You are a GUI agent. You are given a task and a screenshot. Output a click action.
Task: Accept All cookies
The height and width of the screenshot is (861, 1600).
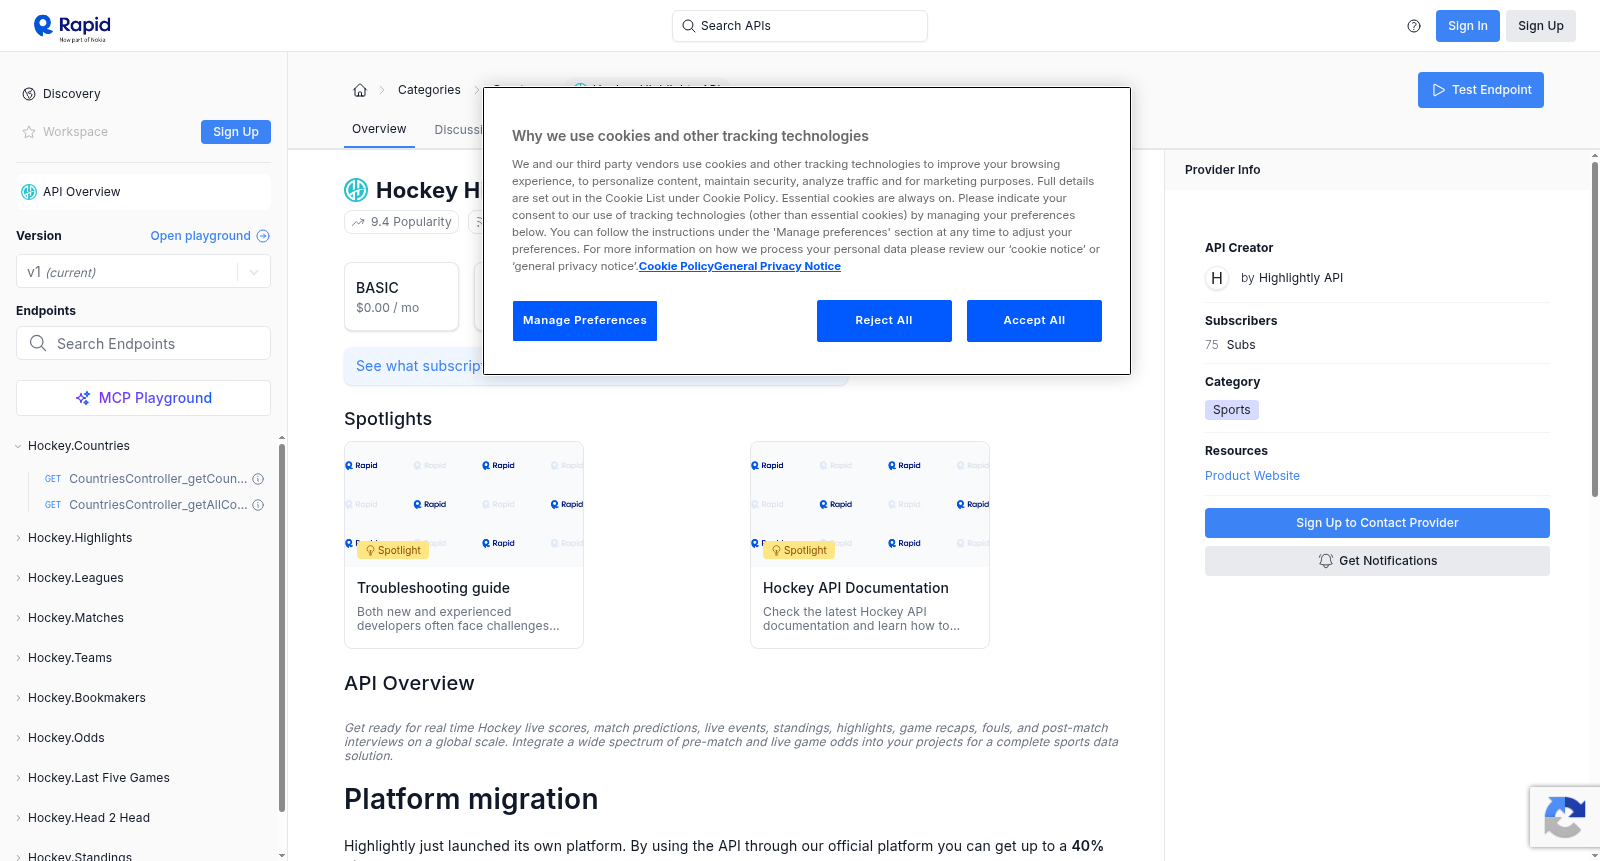[x=1034, y=321]
